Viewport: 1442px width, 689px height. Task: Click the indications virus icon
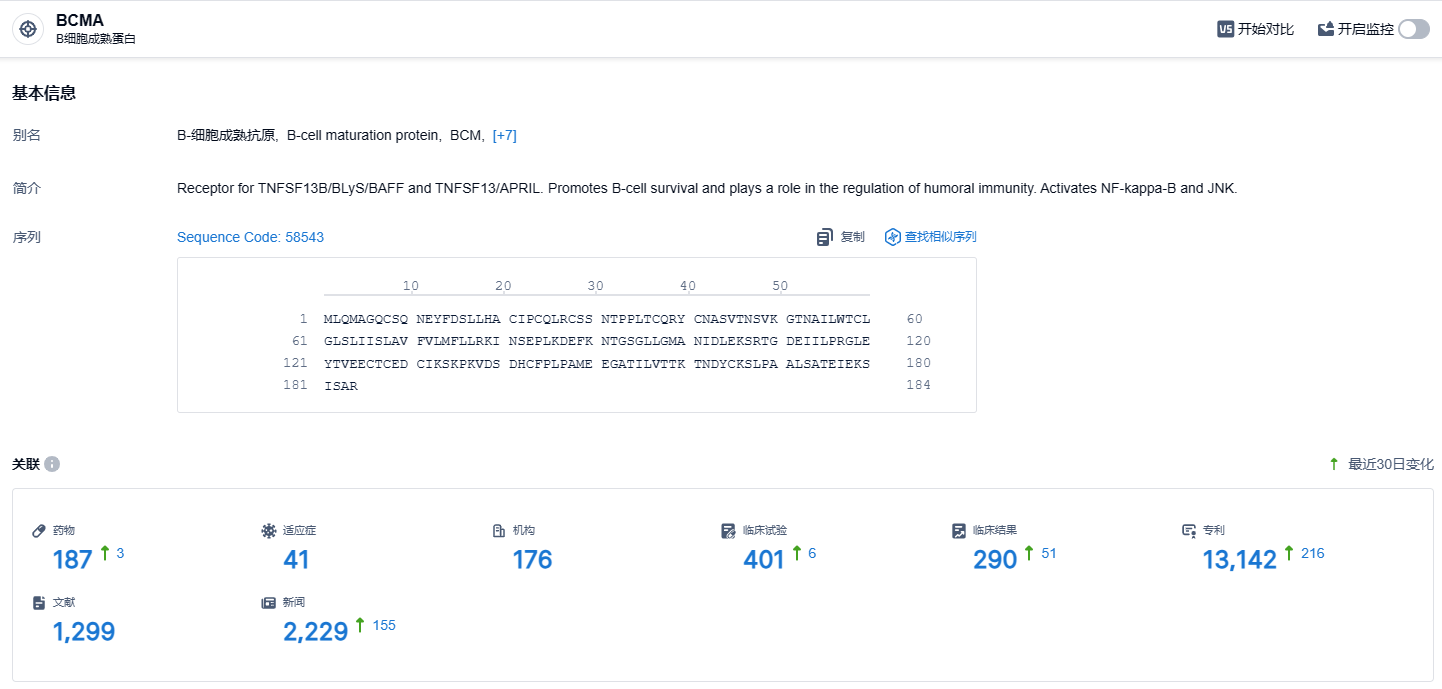coord(267,530)
